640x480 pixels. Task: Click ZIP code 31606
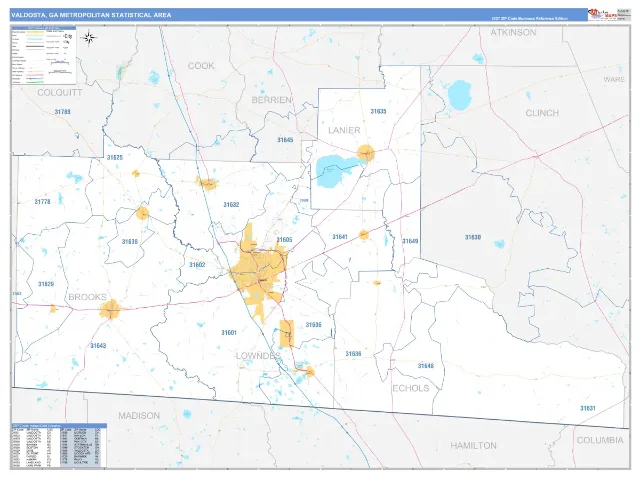tap(313, 325)
